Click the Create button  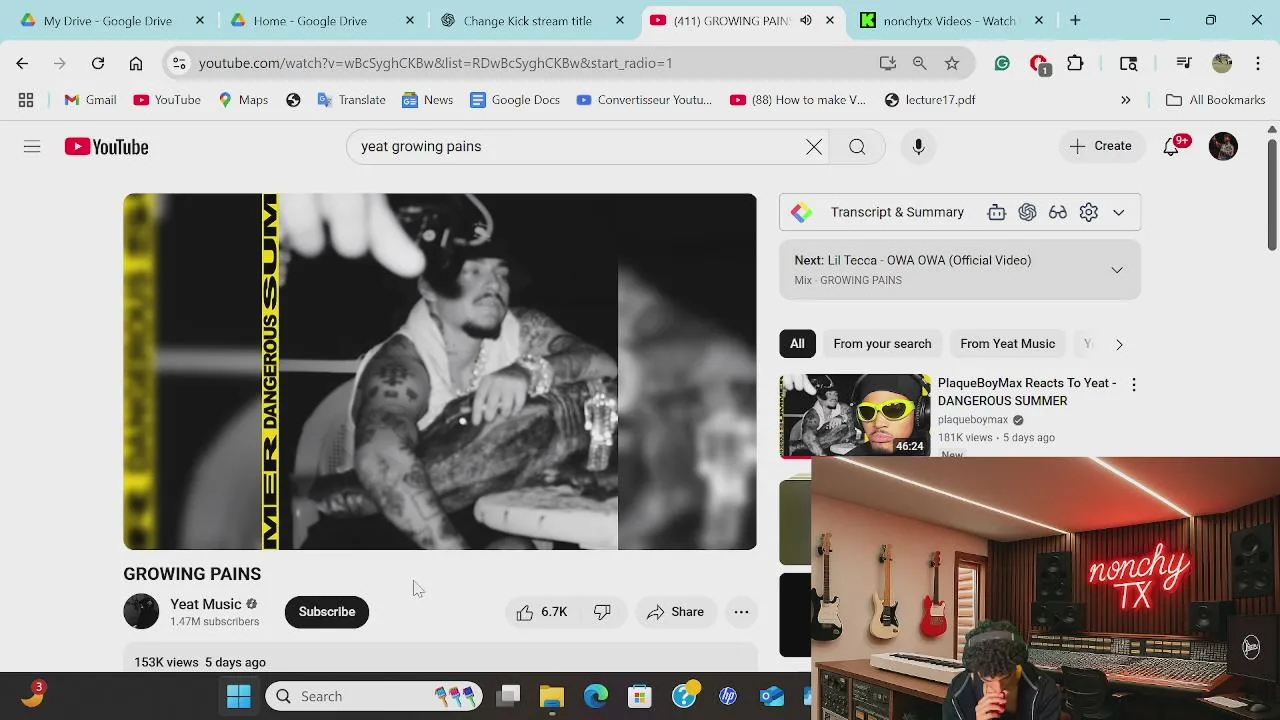coord(1101,146)
